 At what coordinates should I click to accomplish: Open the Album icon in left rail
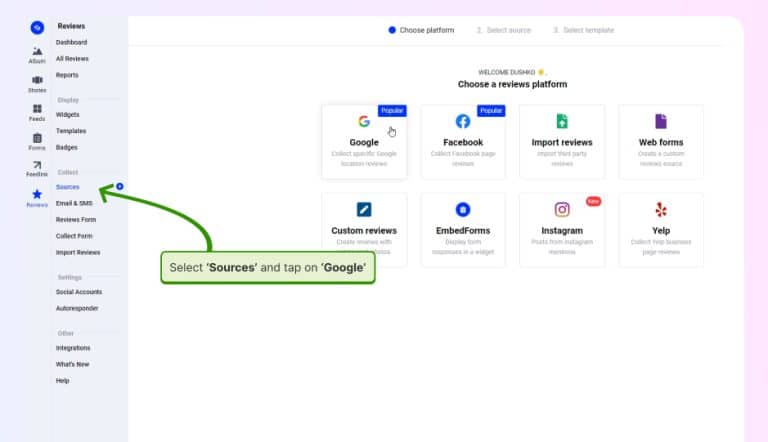click(x=37, y=54)
